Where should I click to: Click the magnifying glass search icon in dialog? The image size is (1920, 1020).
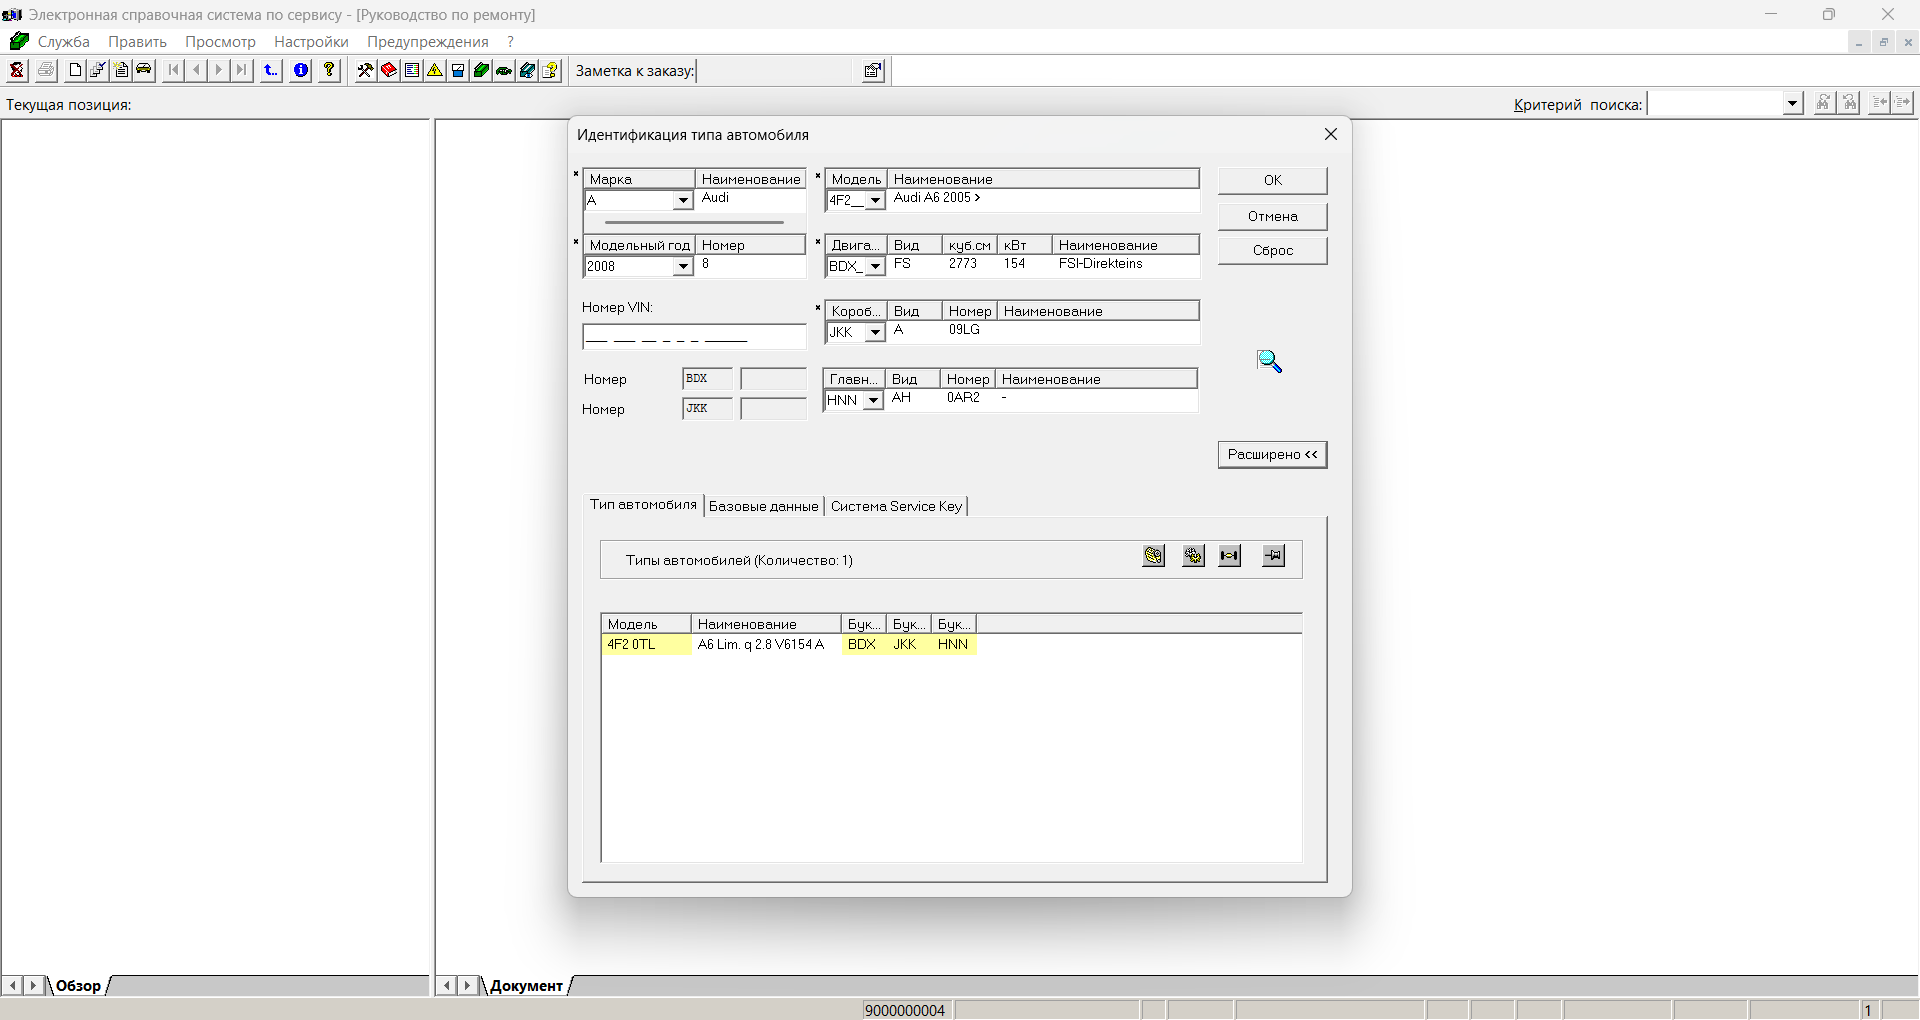[1269, 361]
